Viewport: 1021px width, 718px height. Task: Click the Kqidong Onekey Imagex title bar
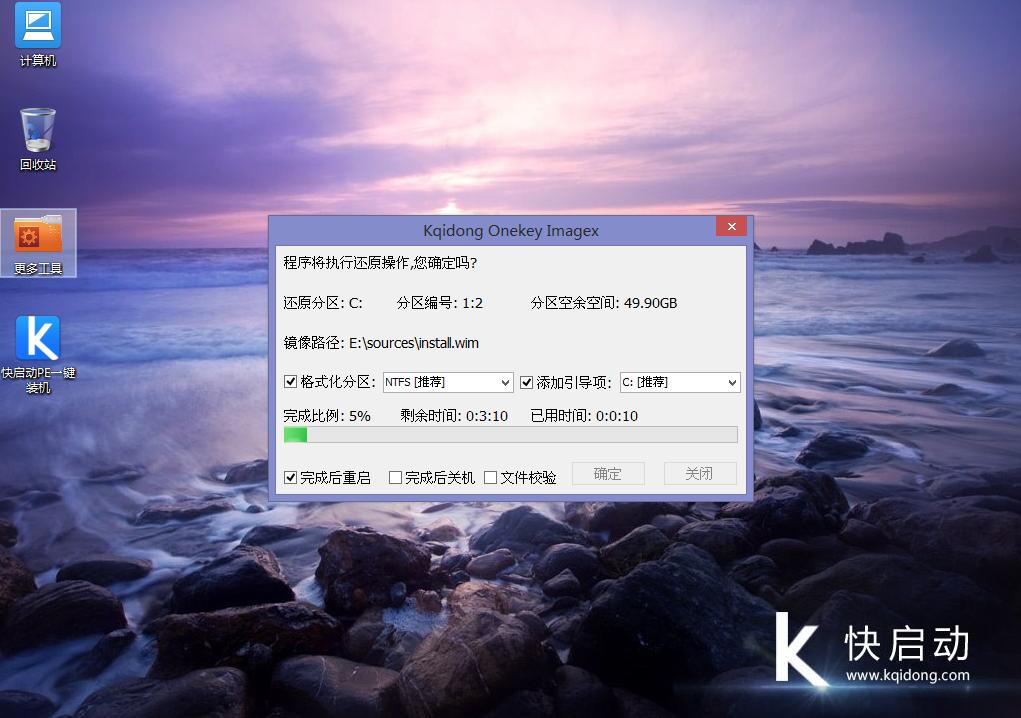(x=510, y=230)
